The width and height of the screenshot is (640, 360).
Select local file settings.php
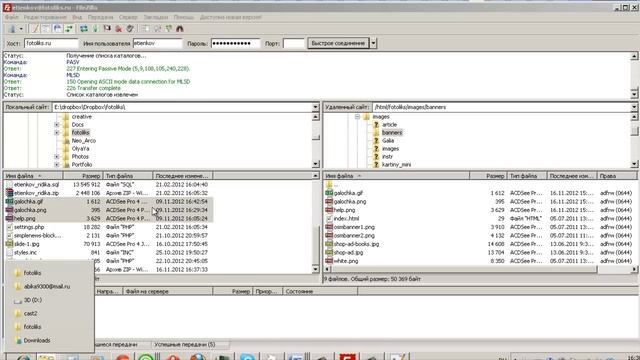point(29,227)
